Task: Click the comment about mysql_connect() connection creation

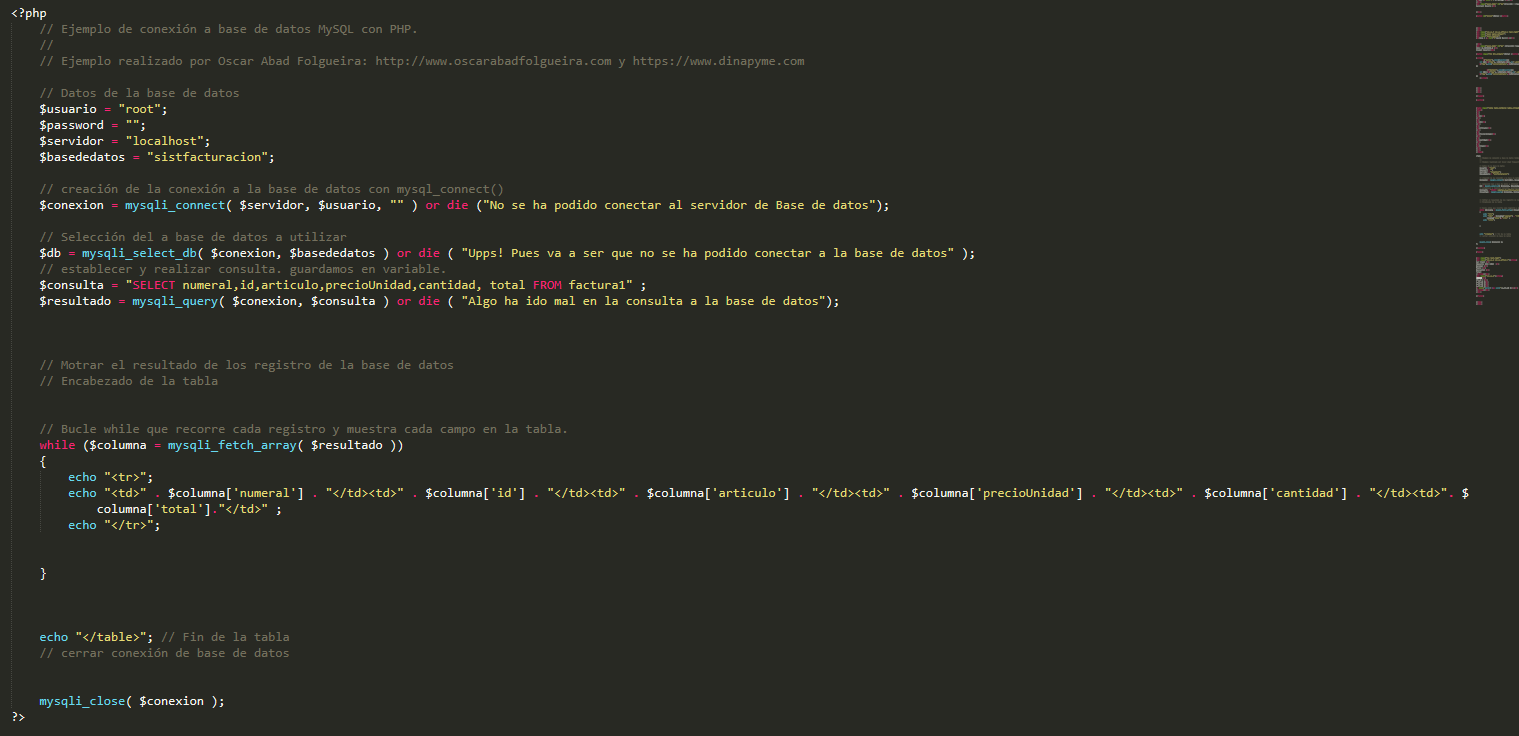Action: 272,189
